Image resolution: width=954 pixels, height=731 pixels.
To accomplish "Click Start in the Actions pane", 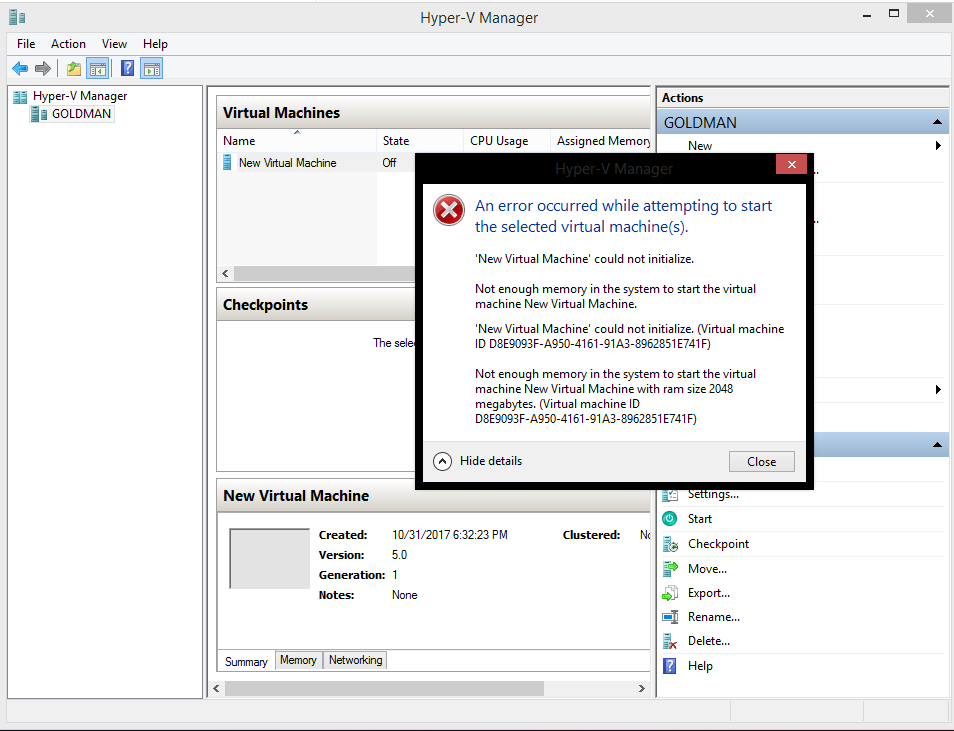I will click(700, 519).
